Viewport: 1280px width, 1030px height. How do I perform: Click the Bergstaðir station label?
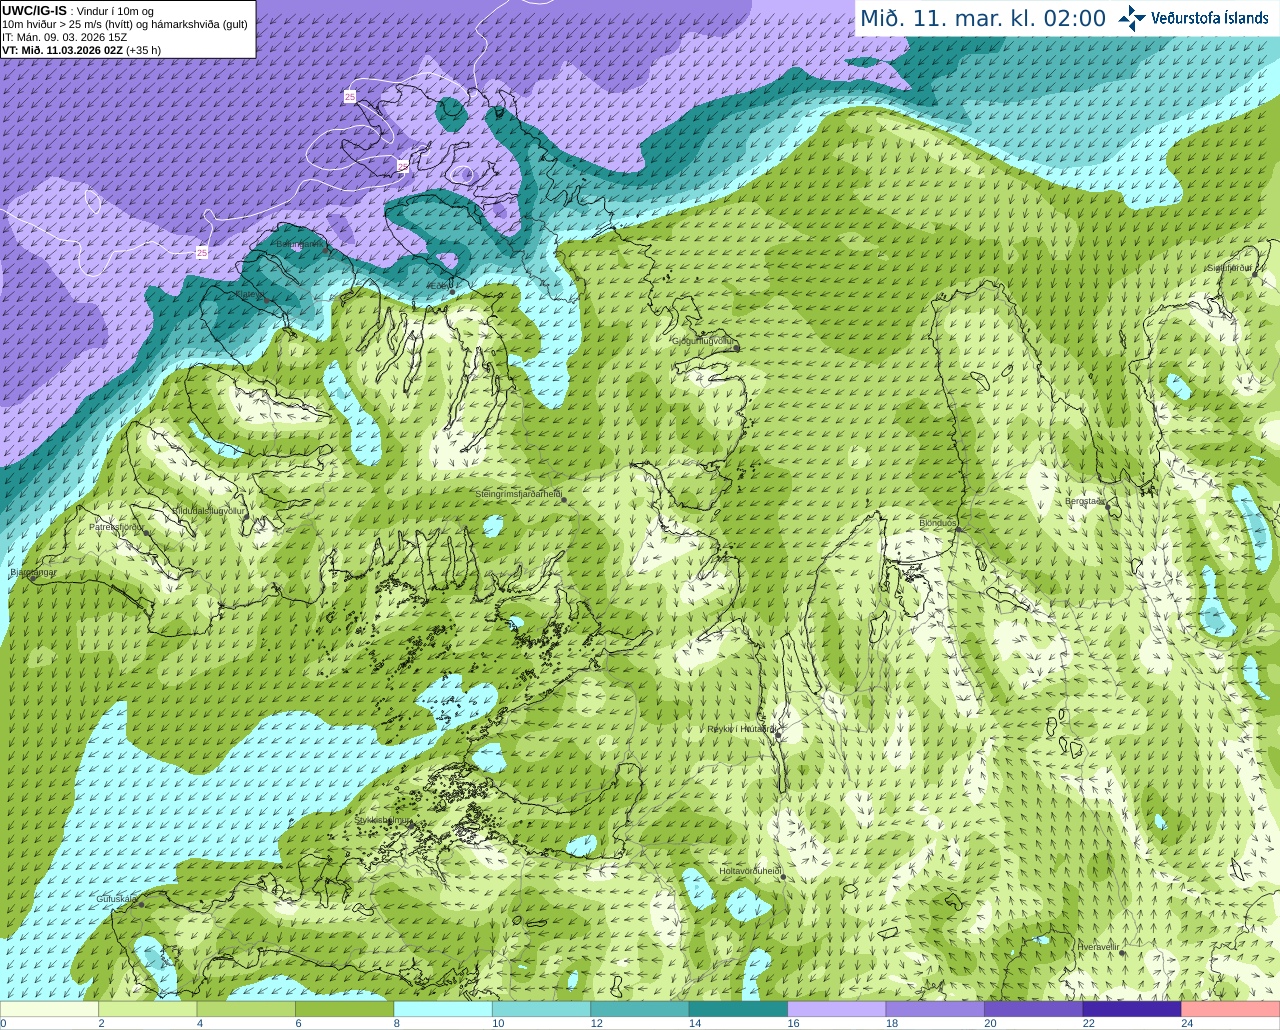[1085, 501]
